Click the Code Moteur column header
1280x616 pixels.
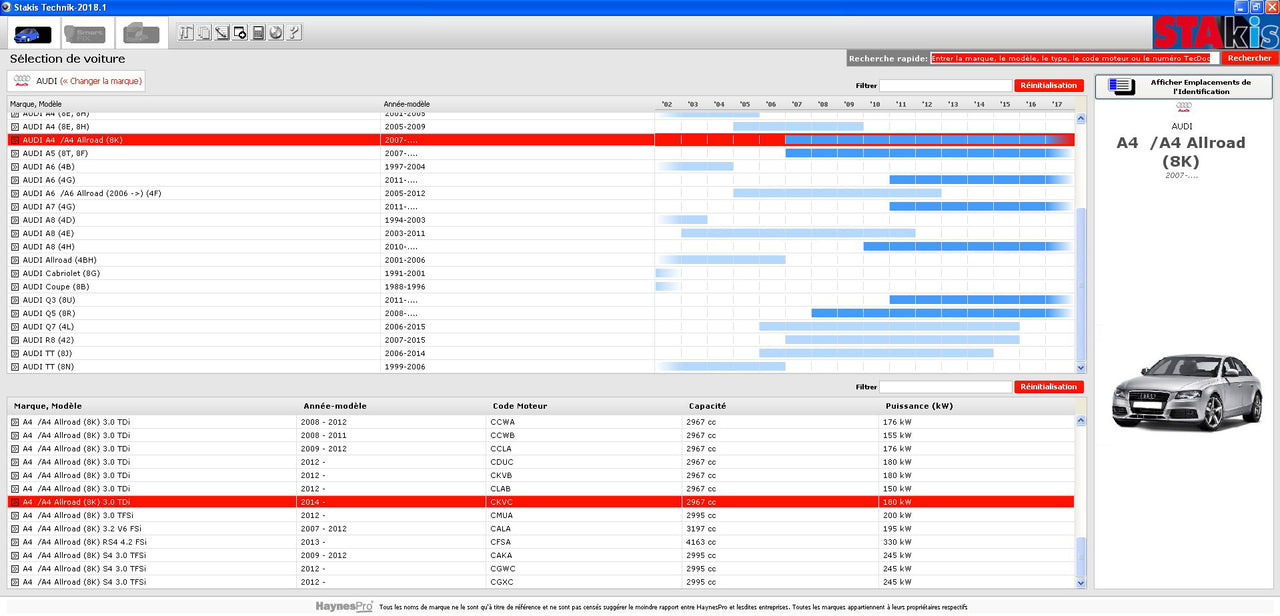[520, 406]
